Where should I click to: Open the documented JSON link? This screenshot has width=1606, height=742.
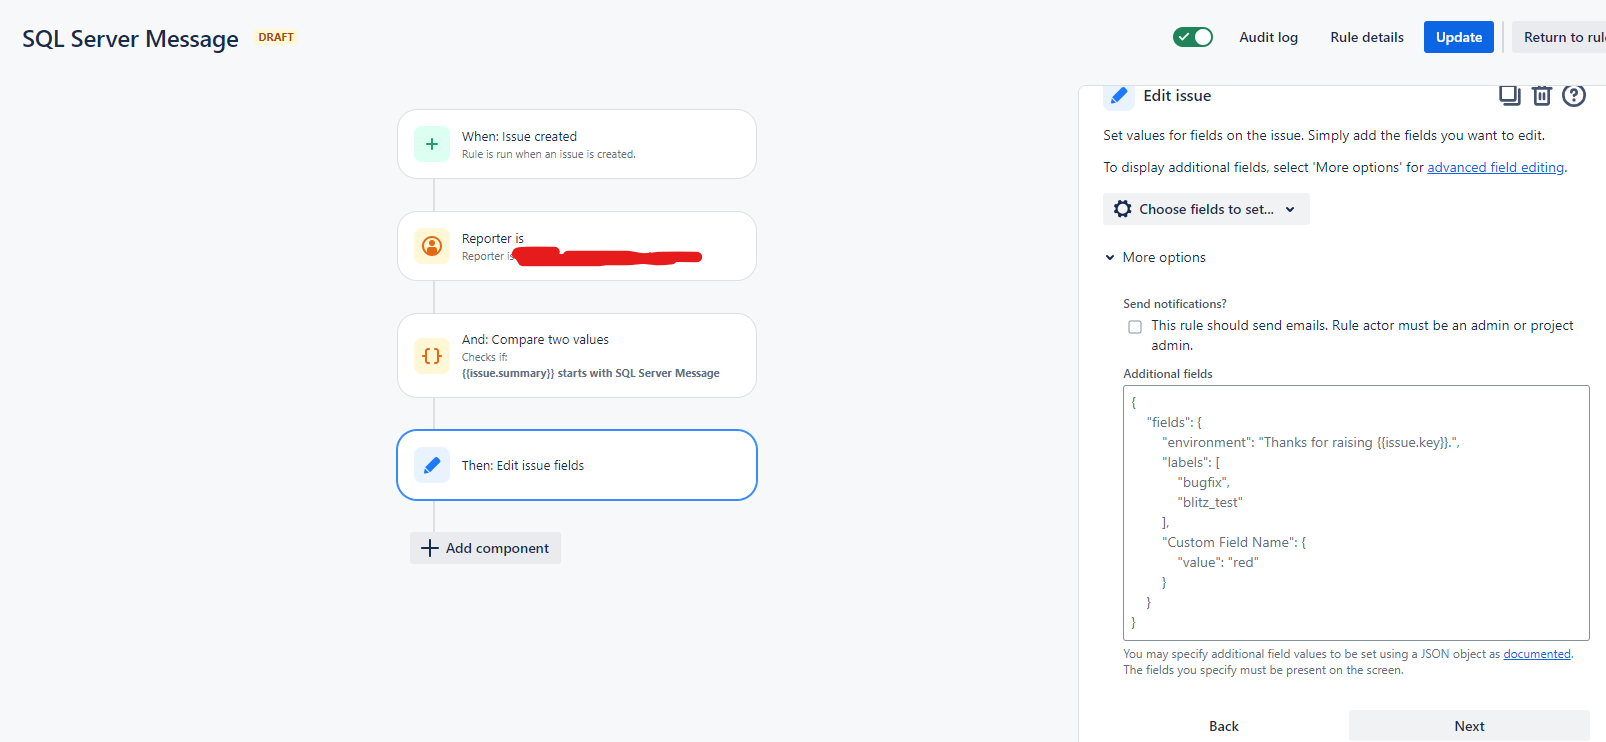point(1537,654)
